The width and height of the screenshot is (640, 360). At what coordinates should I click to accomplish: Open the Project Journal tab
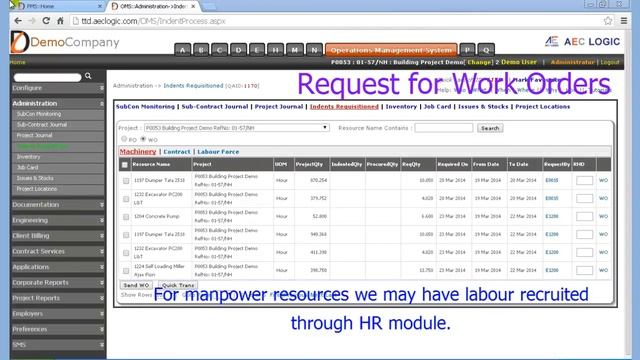[x=279, y=107]
